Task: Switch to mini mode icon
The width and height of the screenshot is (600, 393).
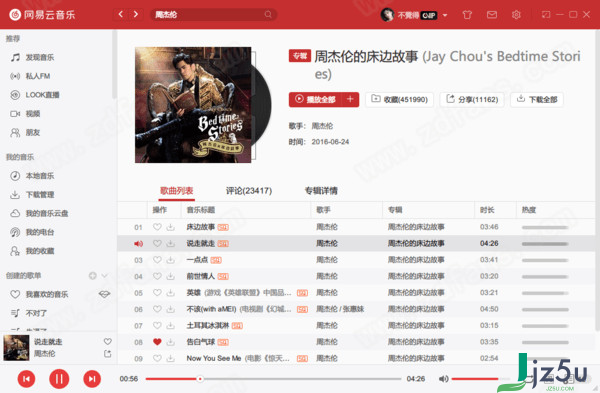Action: tap(546, 15)
